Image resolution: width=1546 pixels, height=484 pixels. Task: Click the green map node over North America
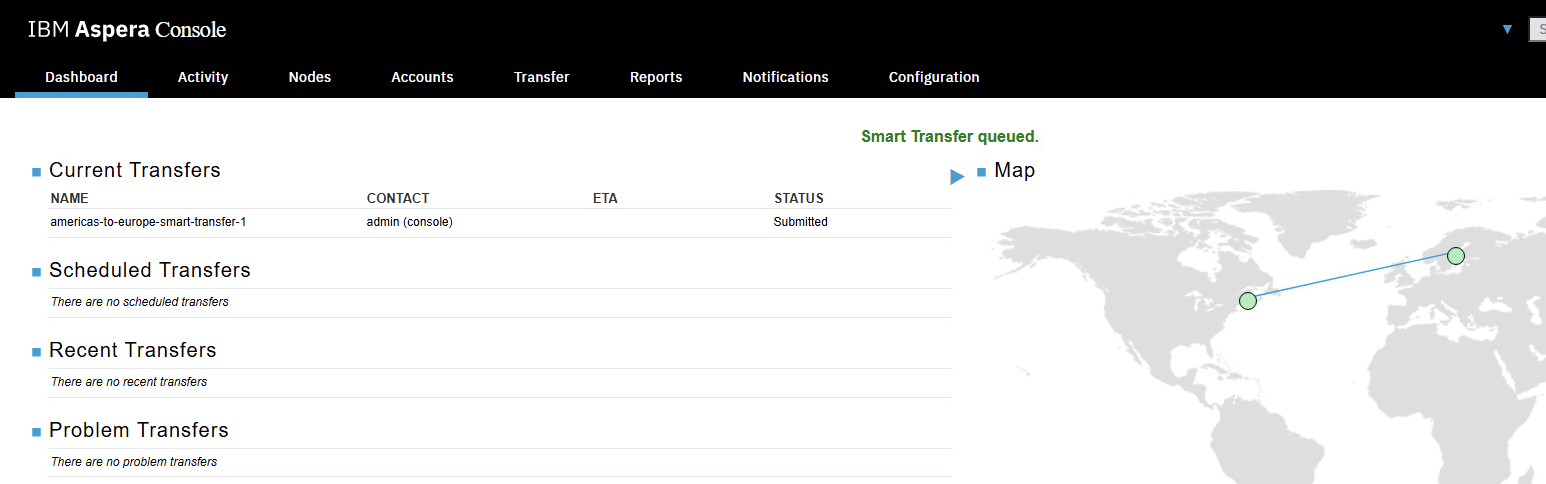pos(1247,301)
